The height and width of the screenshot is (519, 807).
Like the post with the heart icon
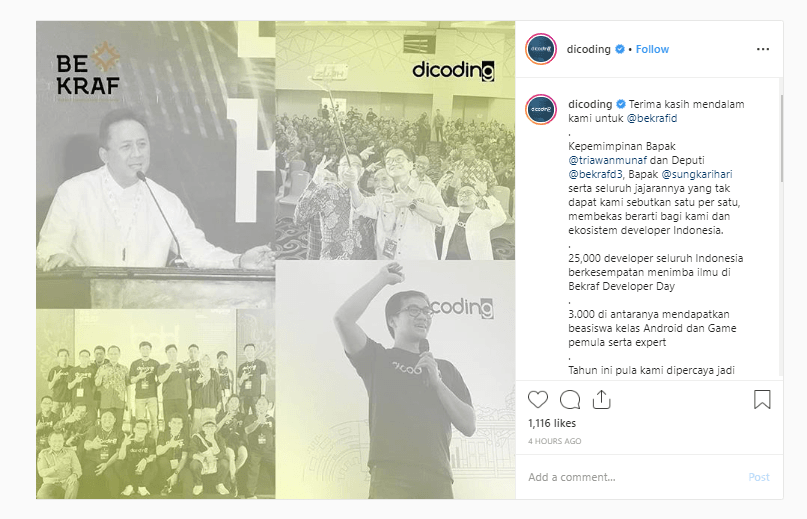click(538, 400)
